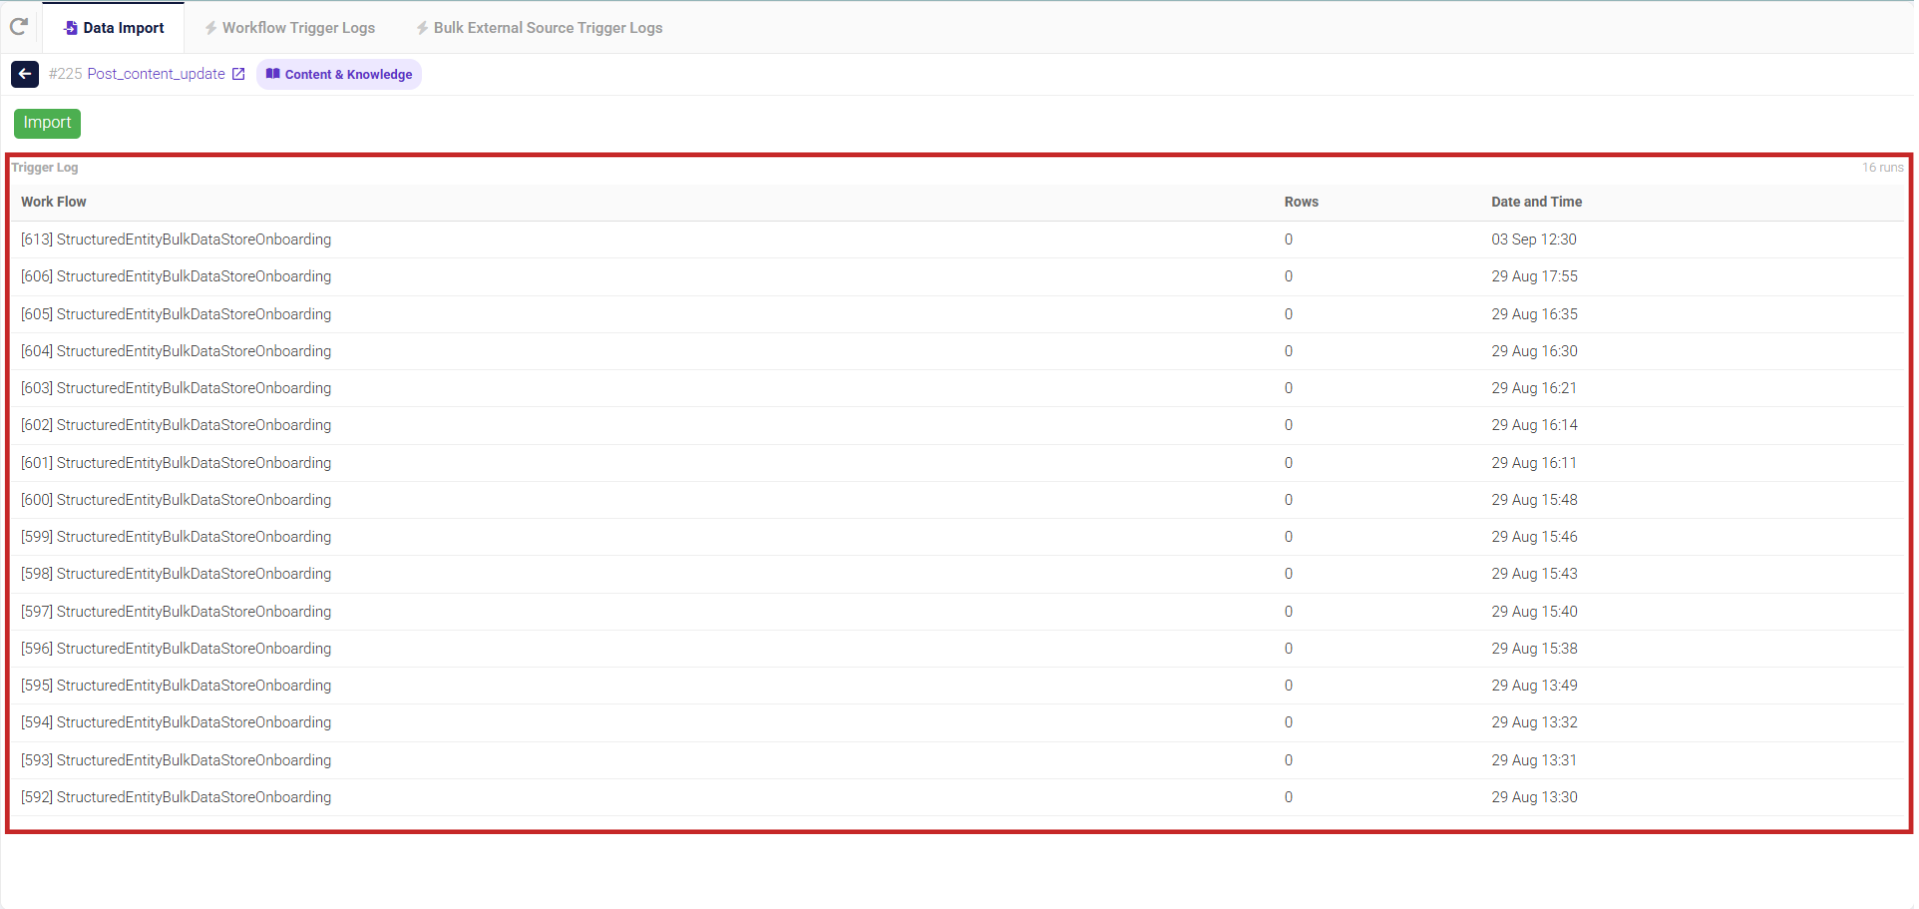Open Bulk External Source Trigger Logs tab
The height and width of the screenshot is (909, 1919).
[539, 28]
